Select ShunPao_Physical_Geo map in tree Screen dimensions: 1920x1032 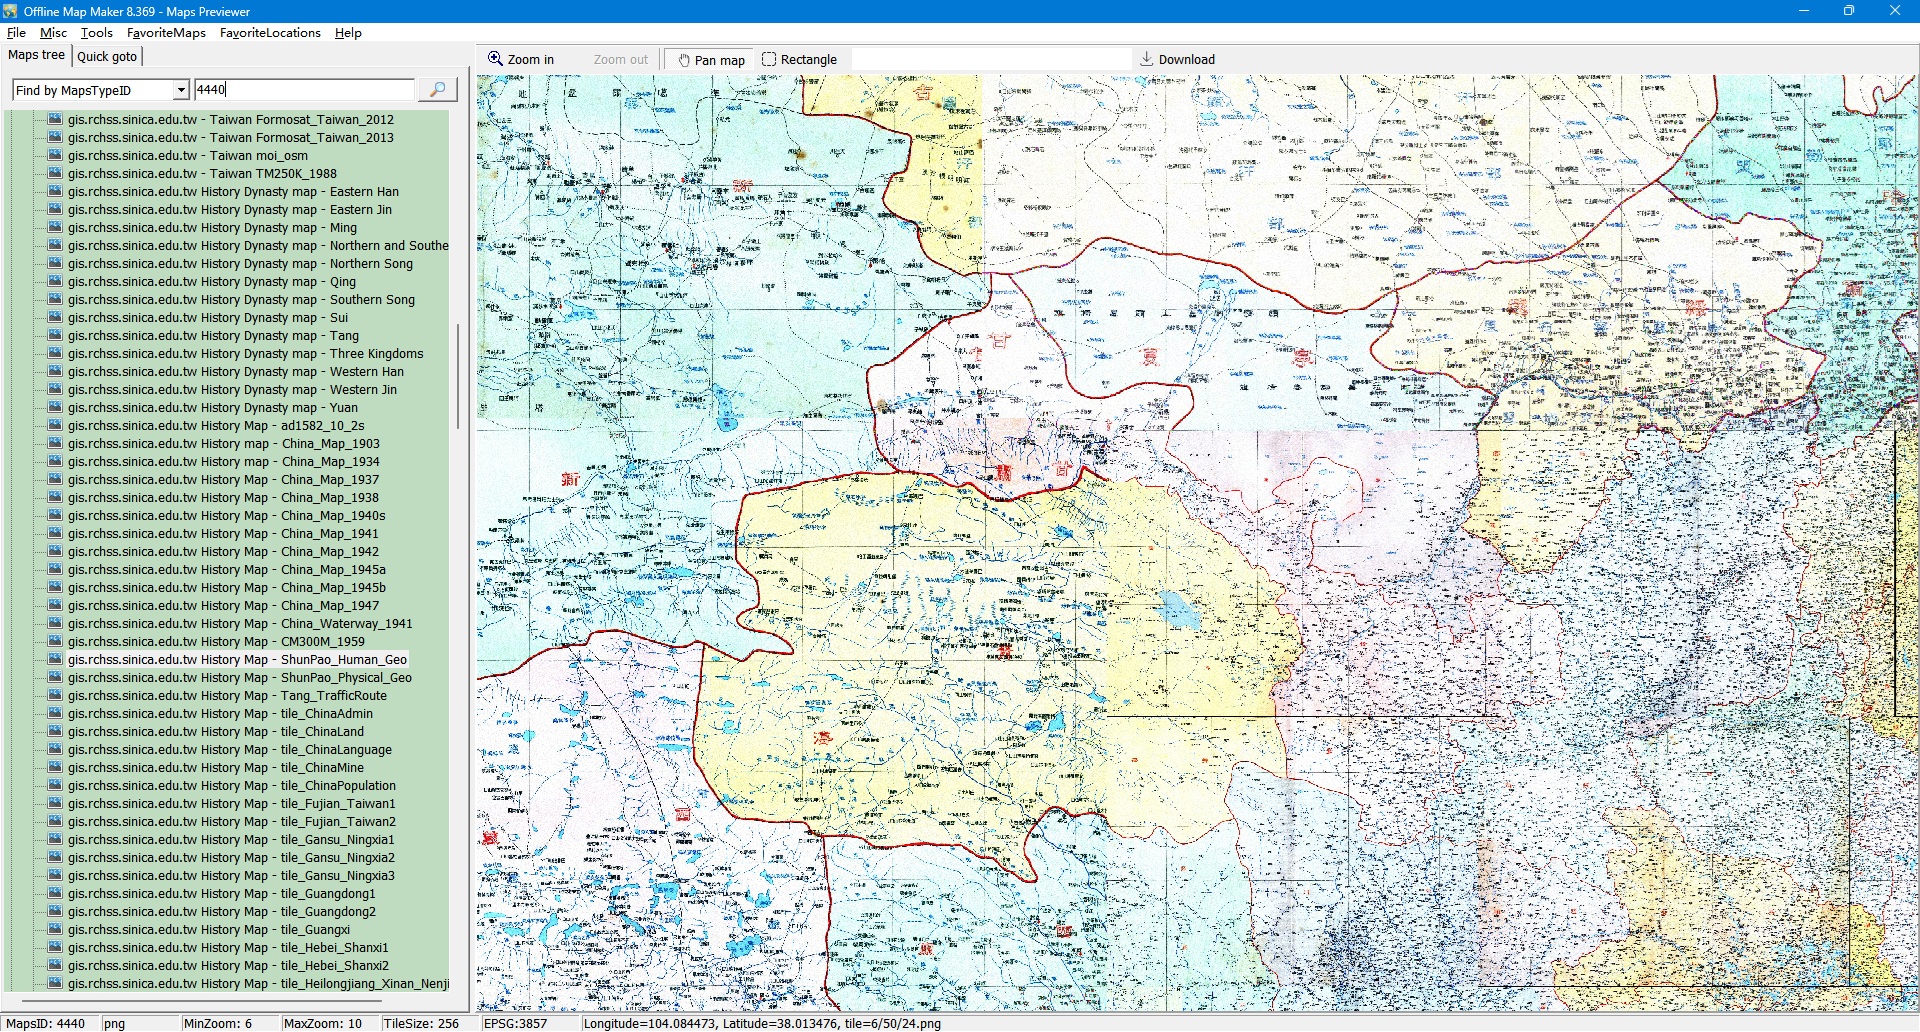239,678
